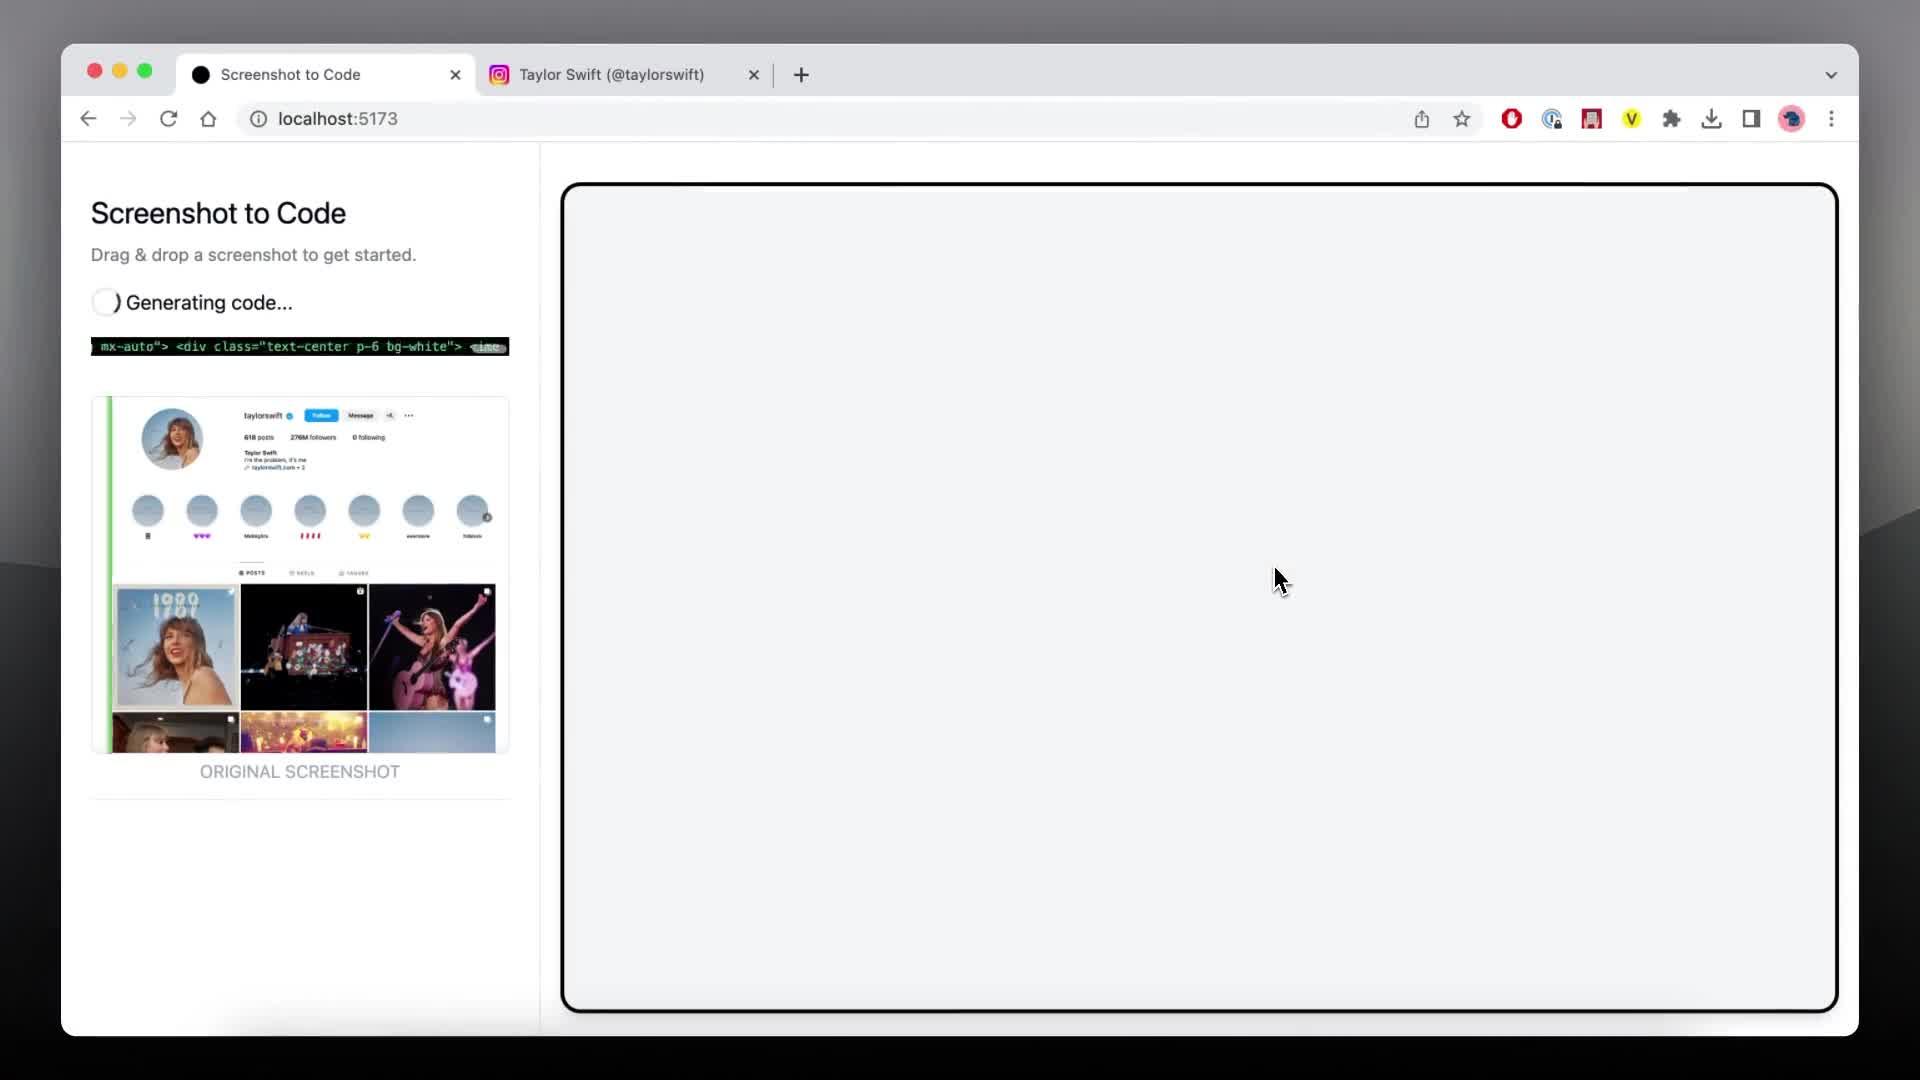Open the three-dot browser menu
This screenshot has width=1920, height=1080.
(1832, 118)
